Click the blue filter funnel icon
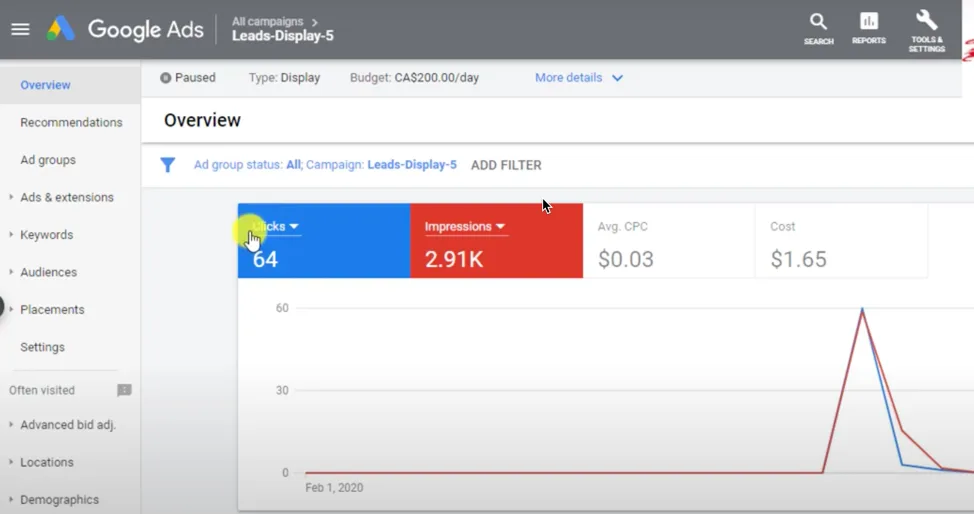 (x=168, y=165)
